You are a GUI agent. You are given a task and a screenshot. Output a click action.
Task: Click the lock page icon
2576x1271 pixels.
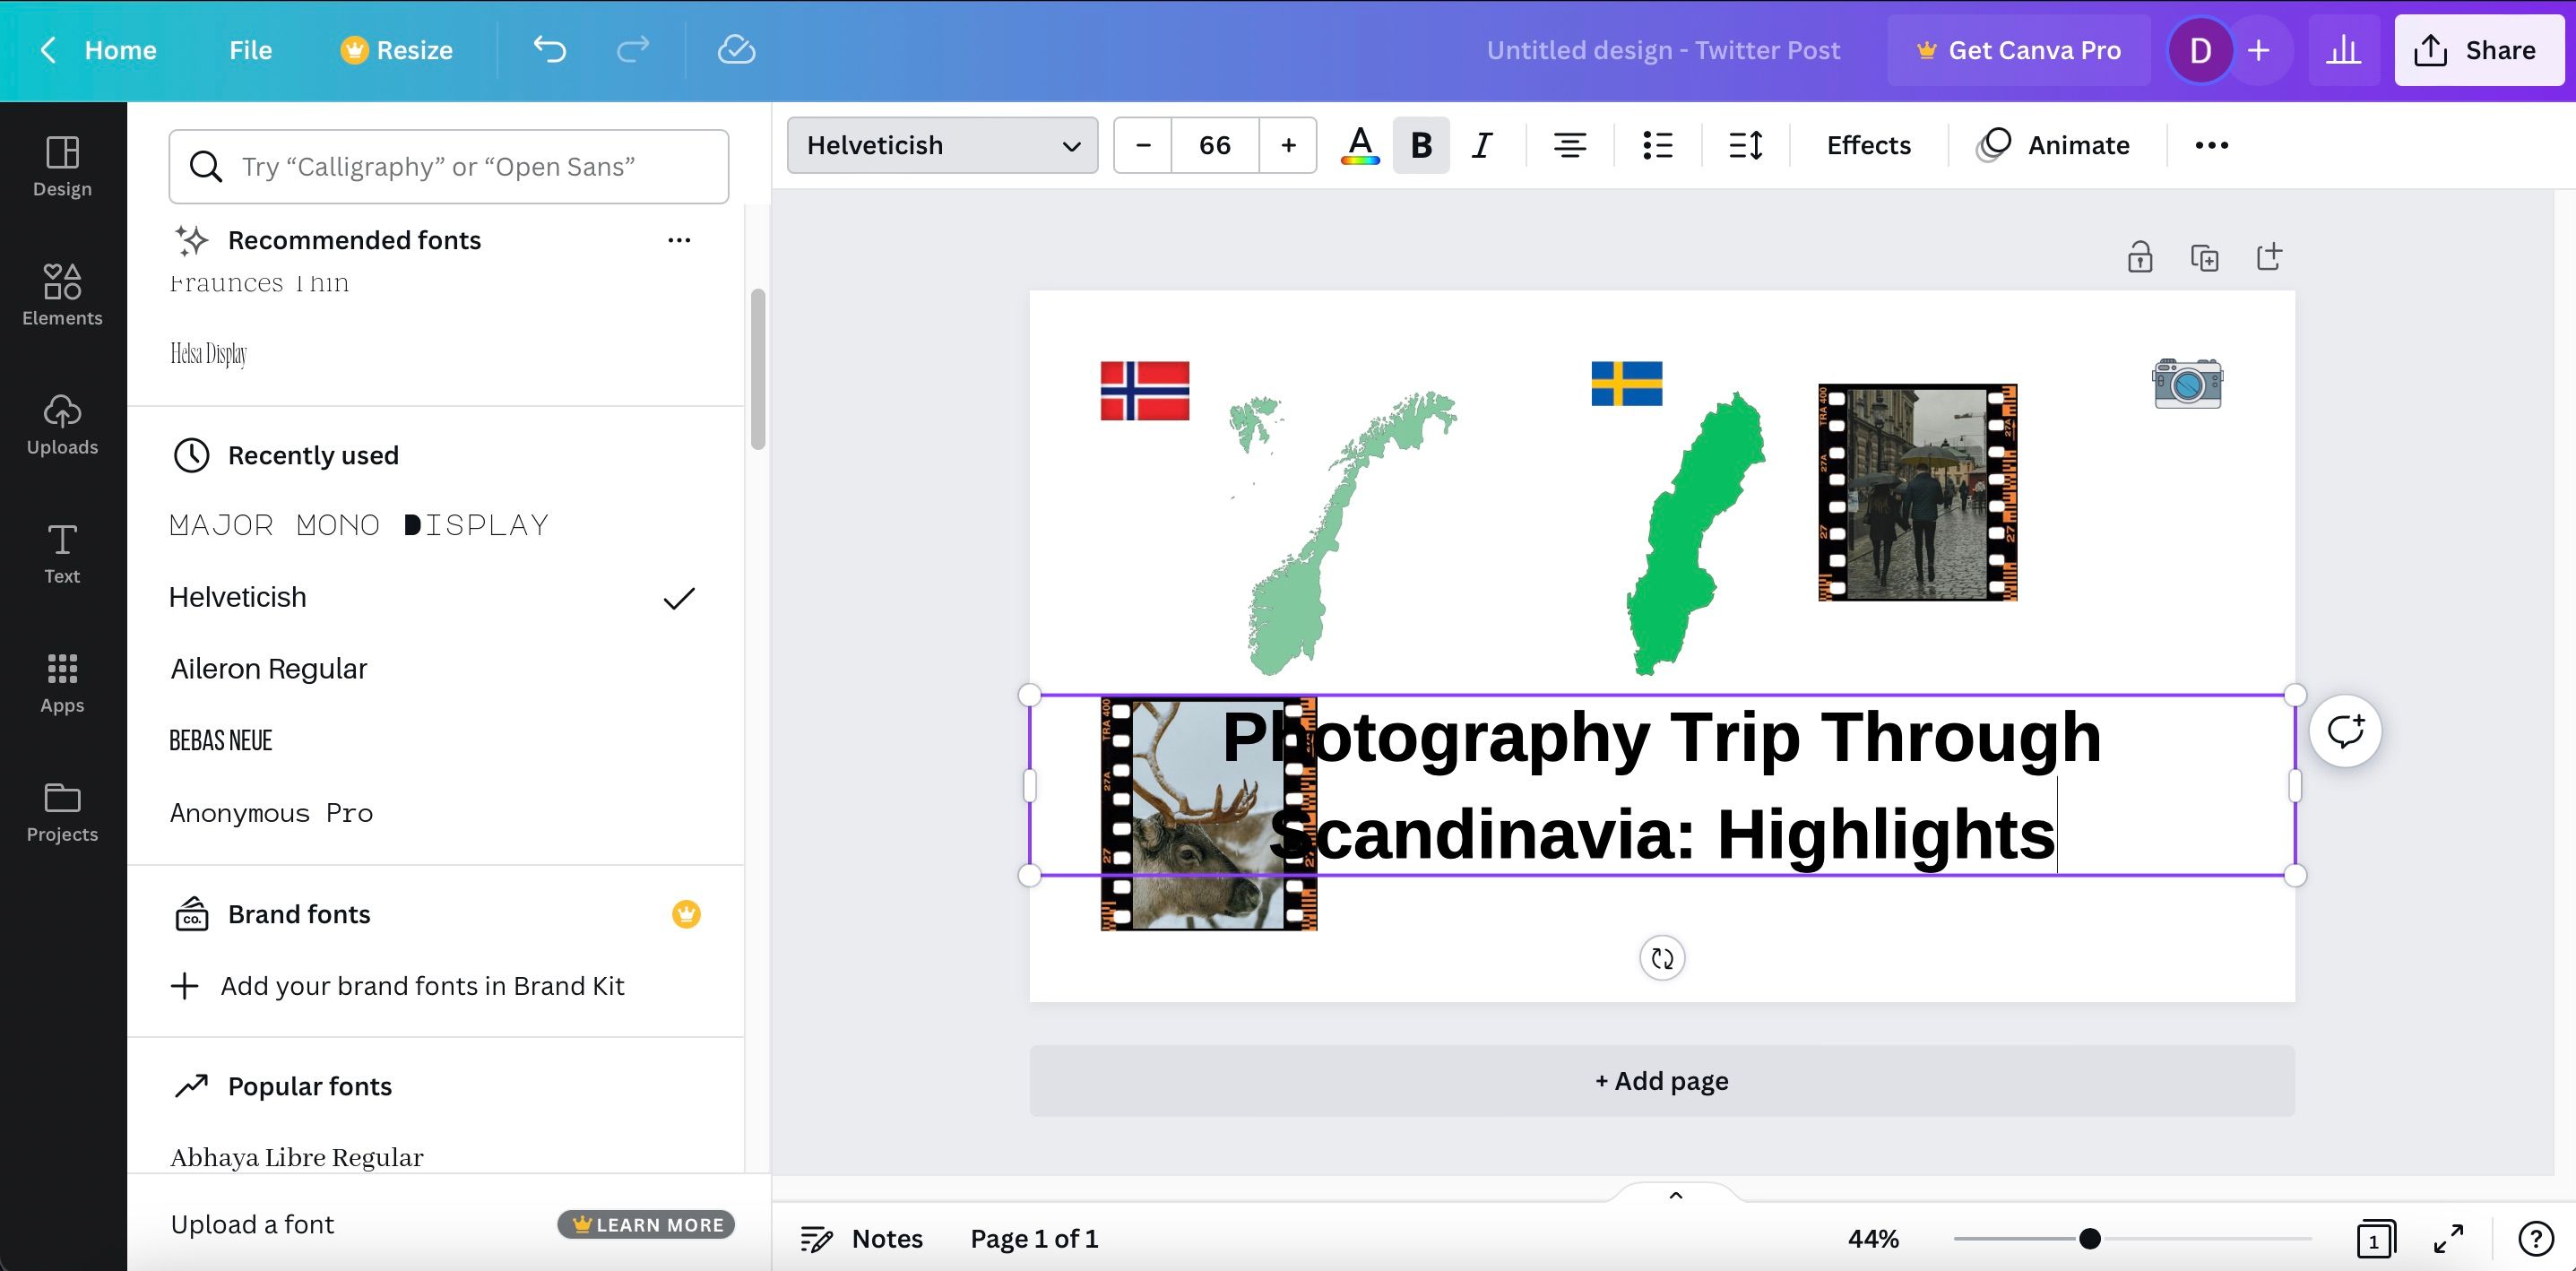tap(2139, 257)
